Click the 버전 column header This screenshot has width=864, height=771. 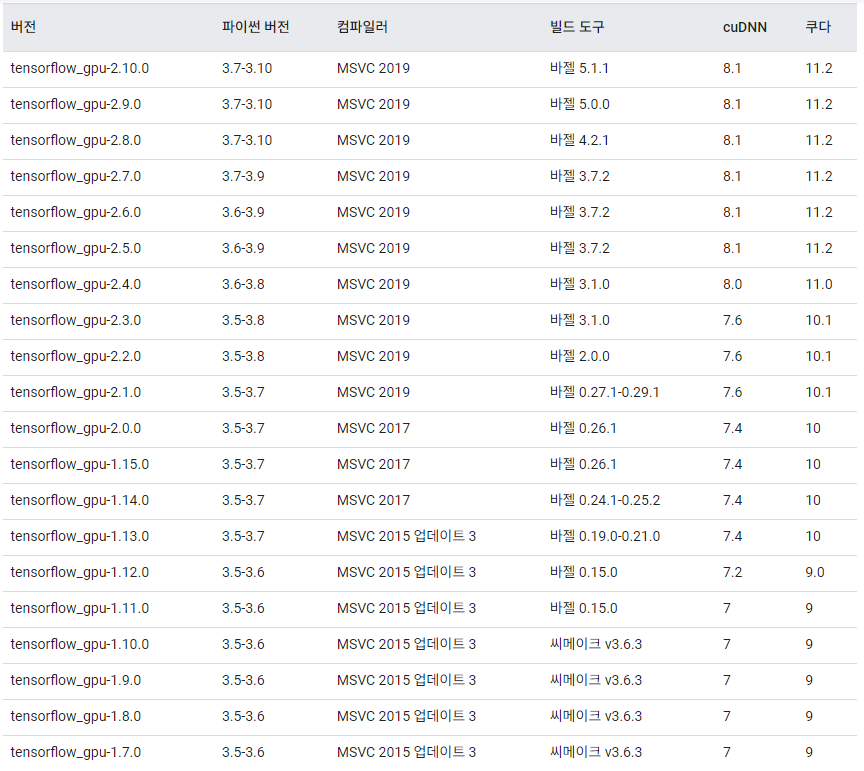tap(23, 27)
